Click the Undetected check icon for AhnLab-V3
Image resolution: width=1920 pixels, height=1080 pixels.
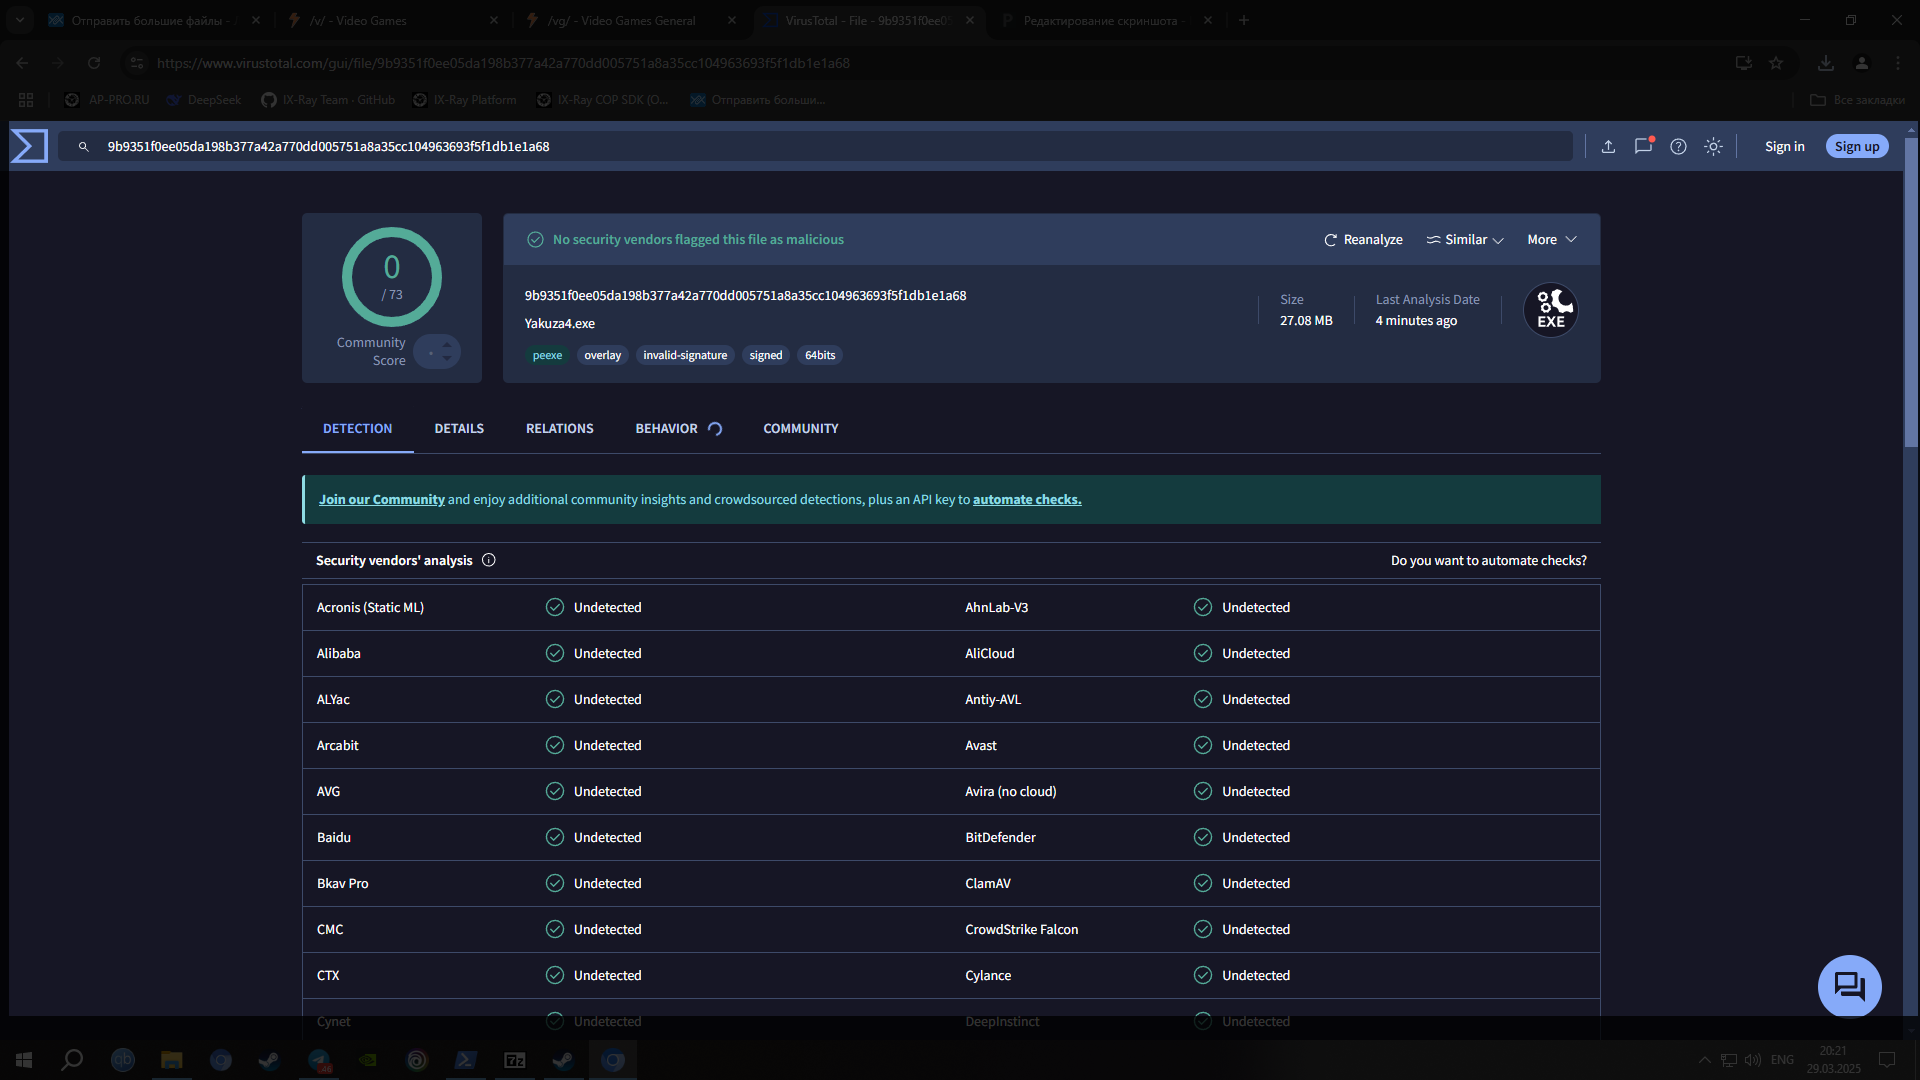pyautogui.click(x=1203, y=607)
